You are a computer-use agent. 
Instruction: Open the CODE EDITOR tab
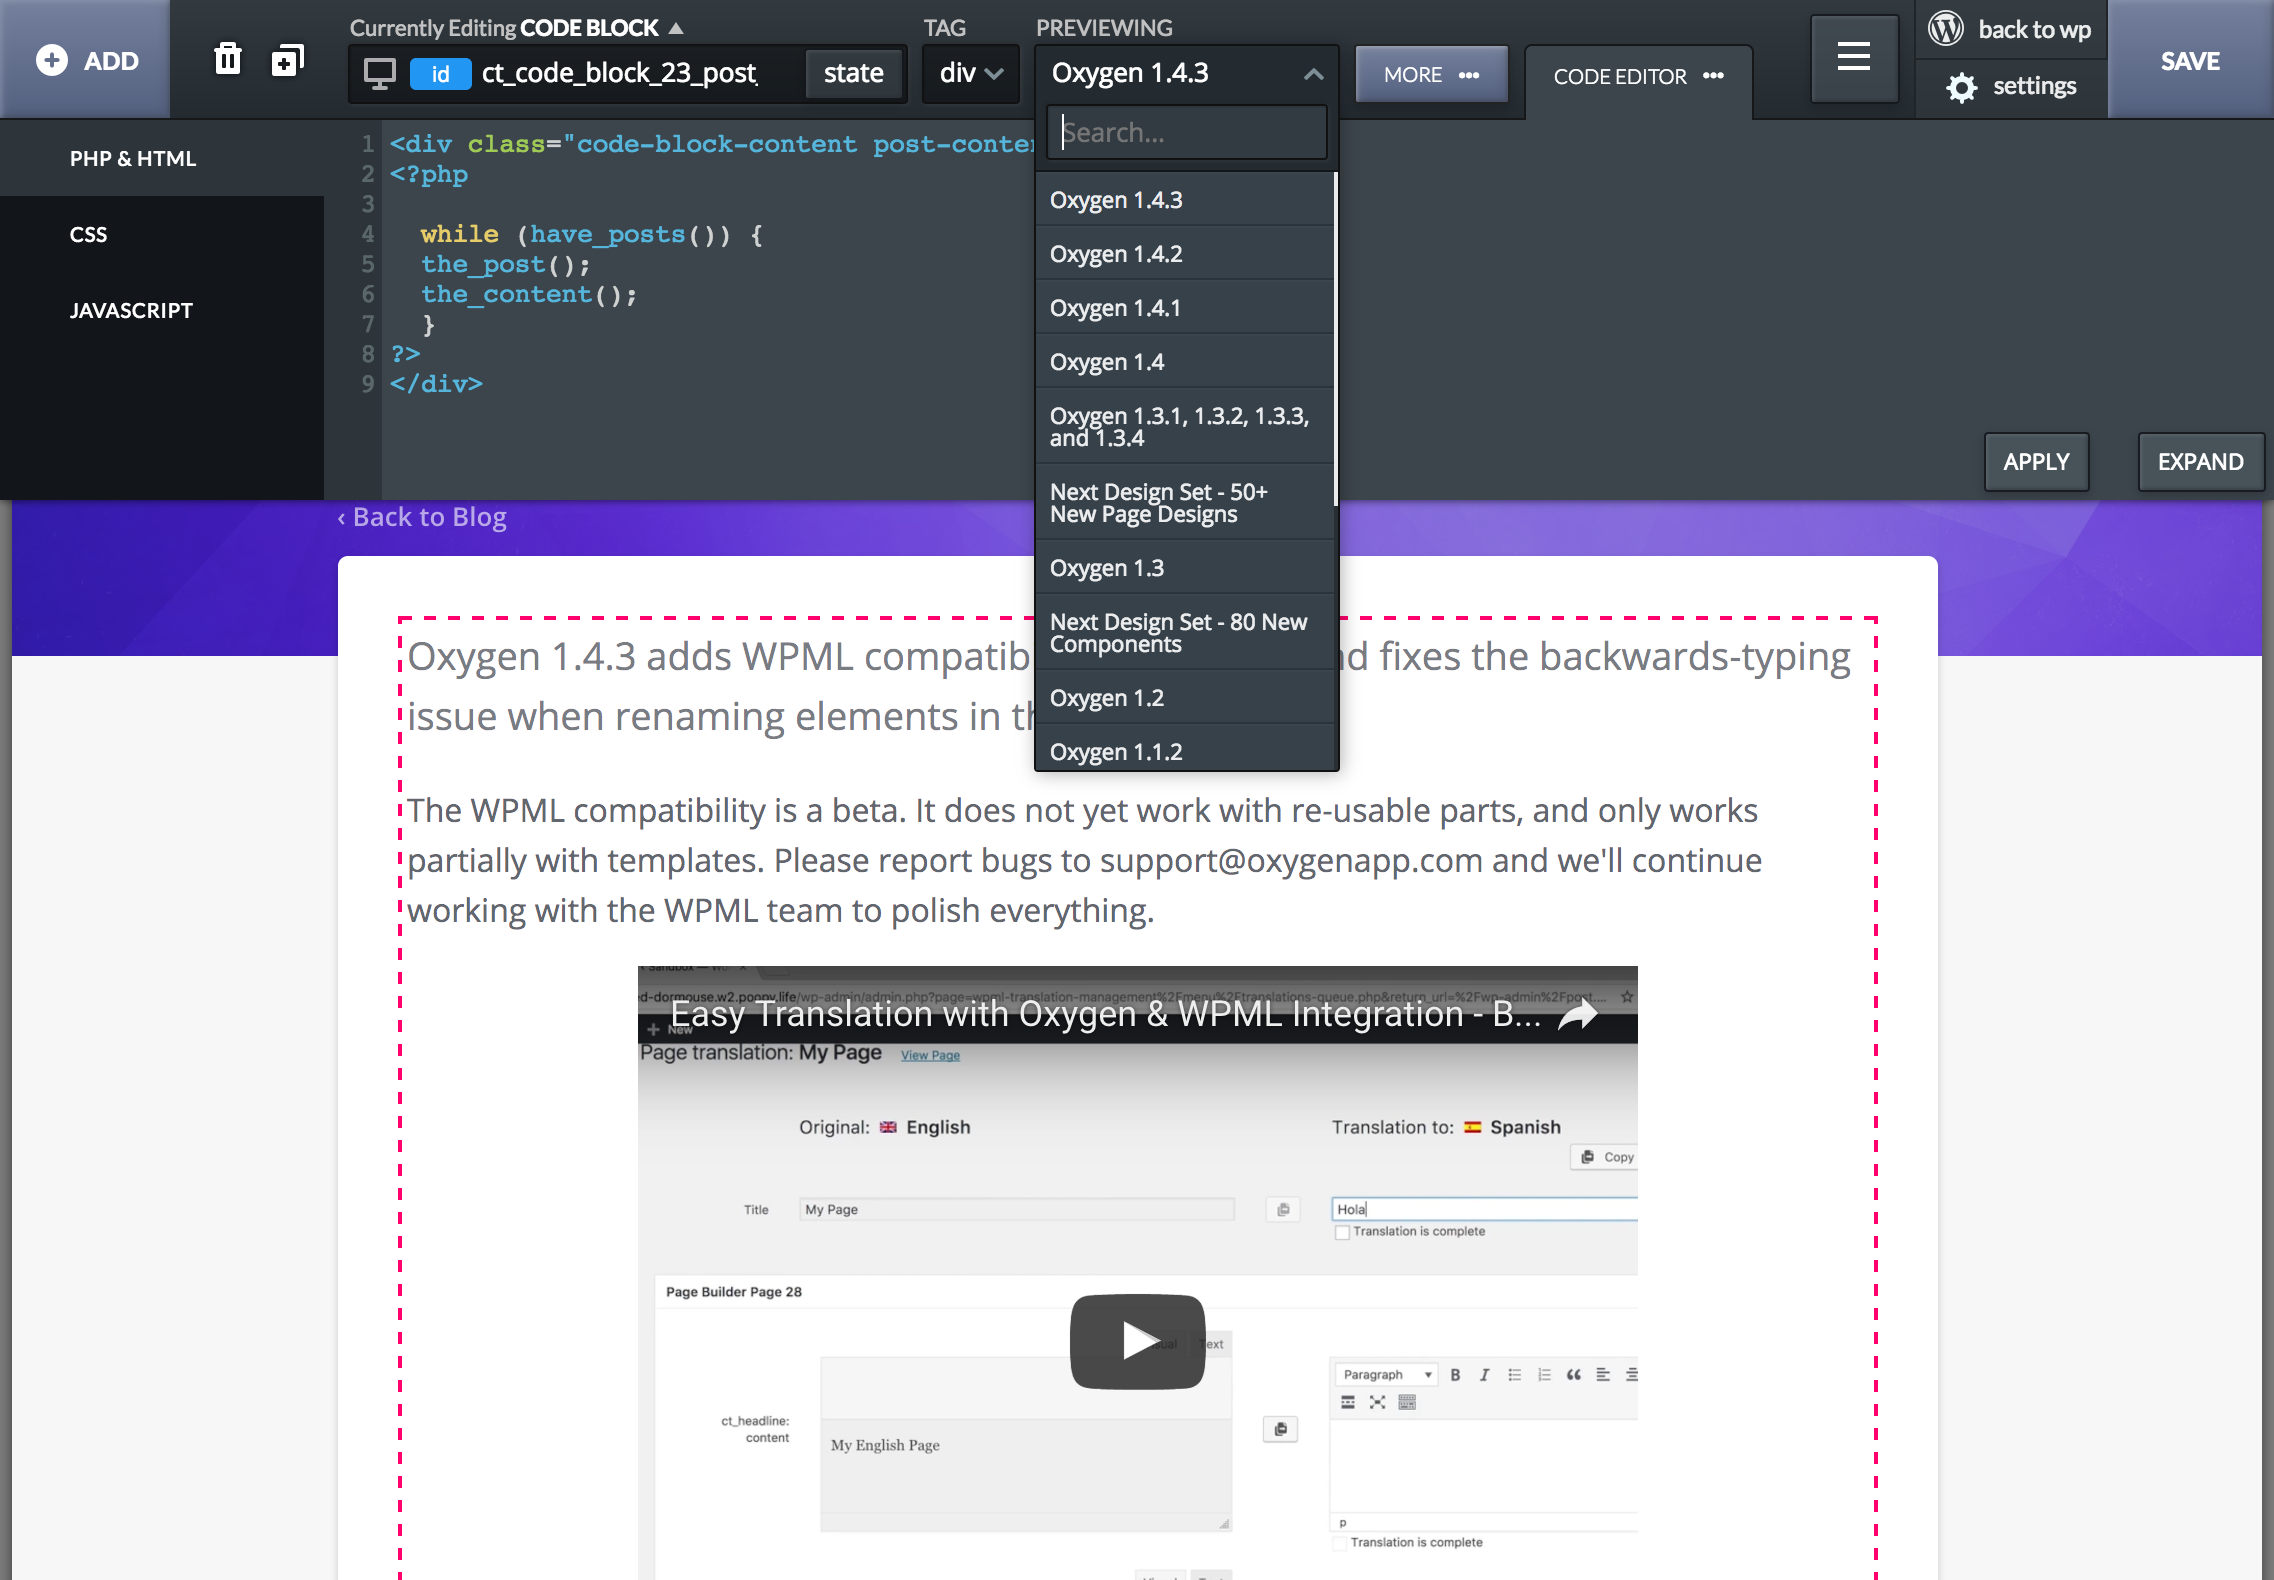click(1638, 77)
